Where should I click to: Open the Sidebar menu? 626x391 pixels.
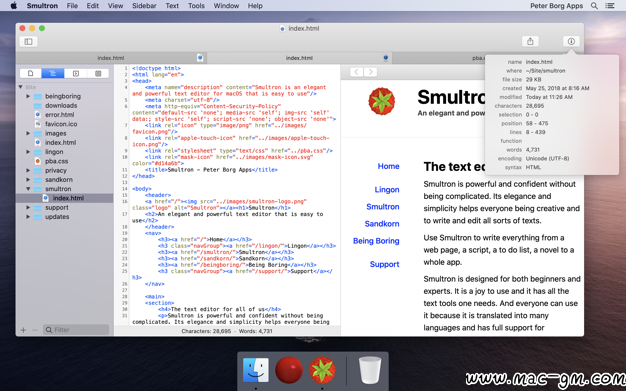[x=144, y=6]
